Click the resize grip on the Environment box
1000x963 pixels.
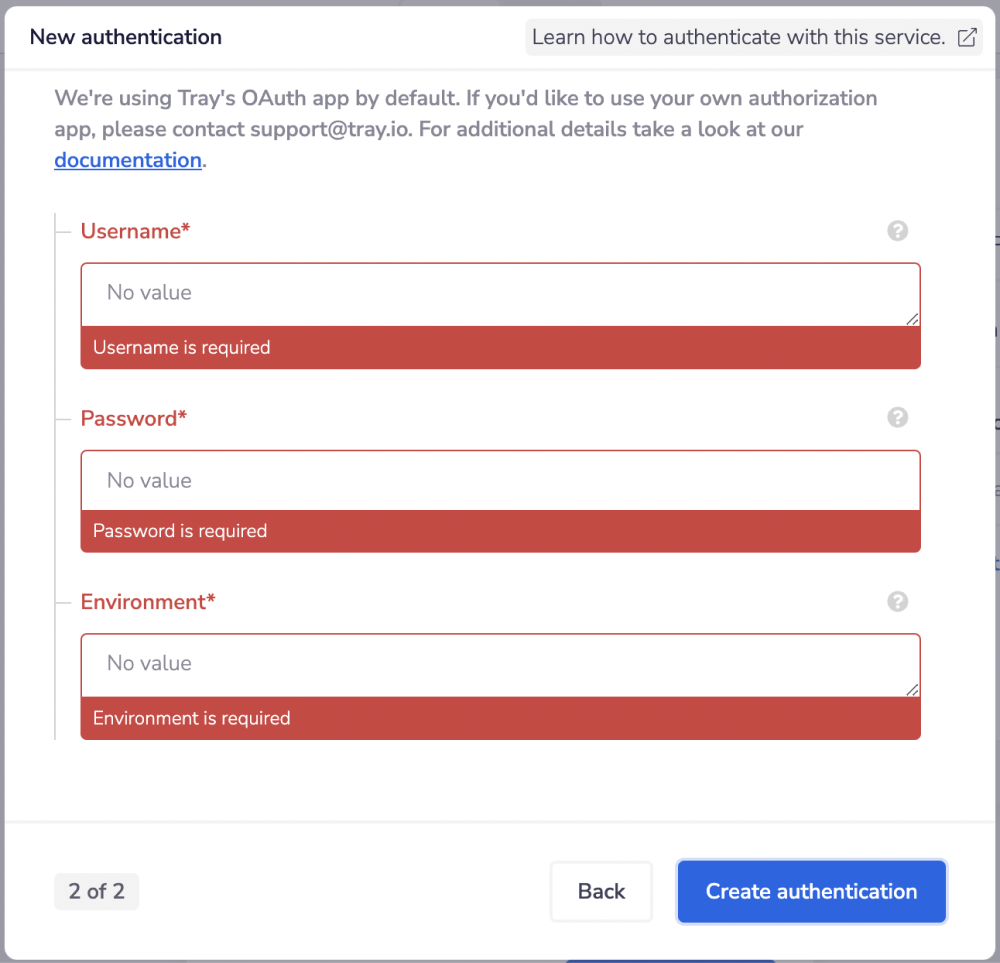(x=913, y=691)
